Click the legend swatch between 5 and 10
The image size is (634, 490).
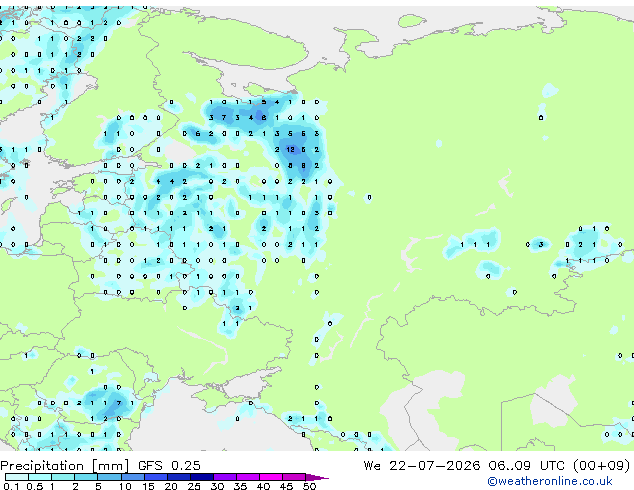[x=109, y=477]
